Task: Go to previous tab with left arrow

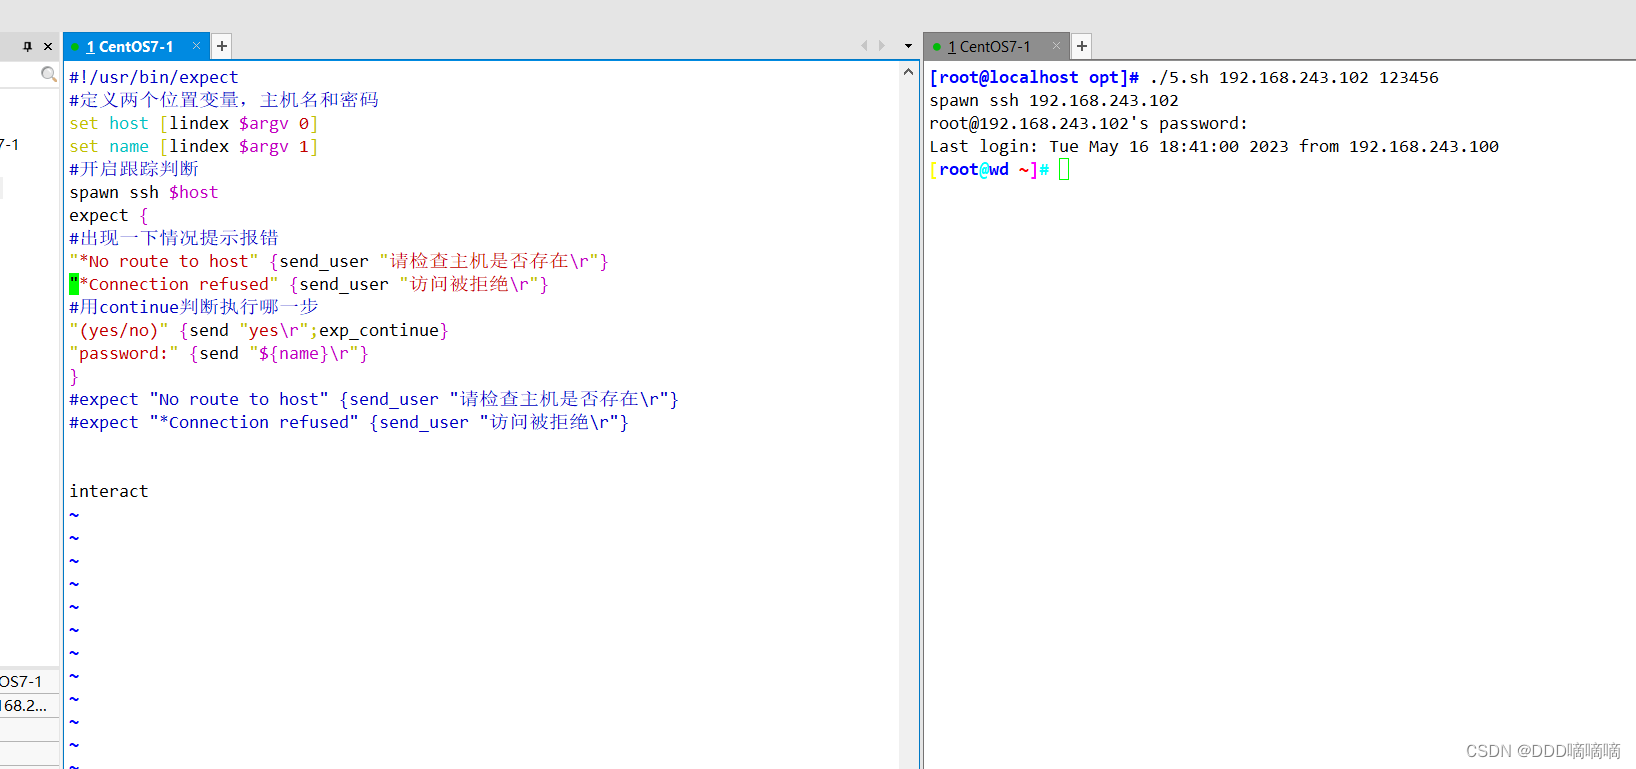Action: tap(864, 46)
